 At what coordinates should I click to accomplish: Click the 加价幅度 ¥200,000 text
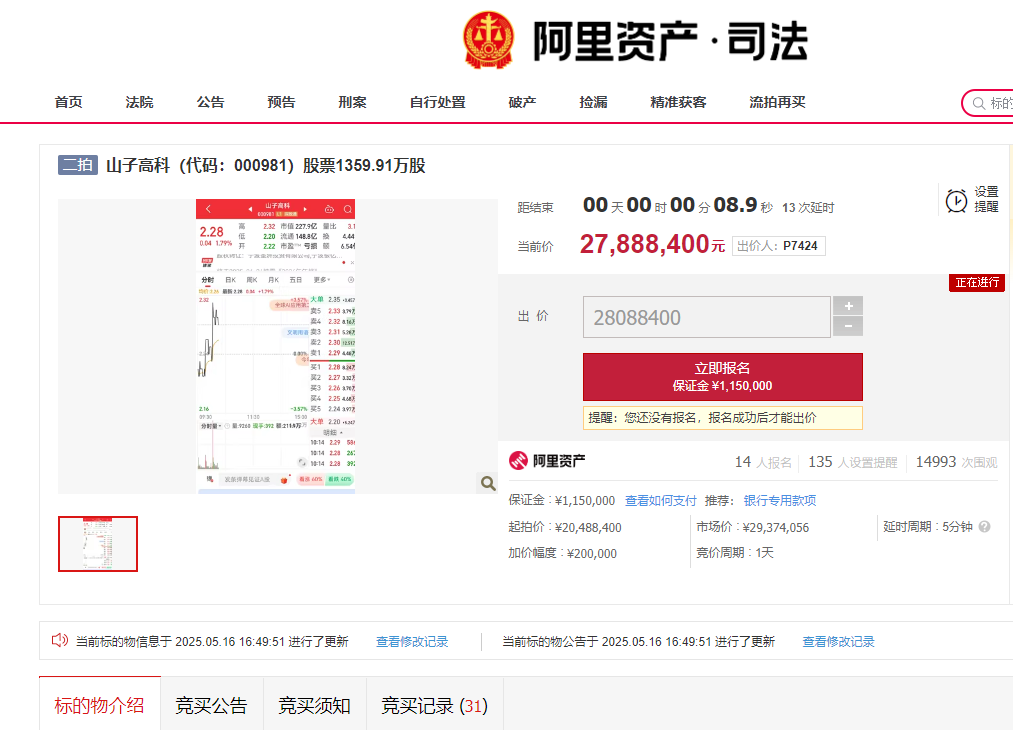pyautogui.click(x=562, y=553)
